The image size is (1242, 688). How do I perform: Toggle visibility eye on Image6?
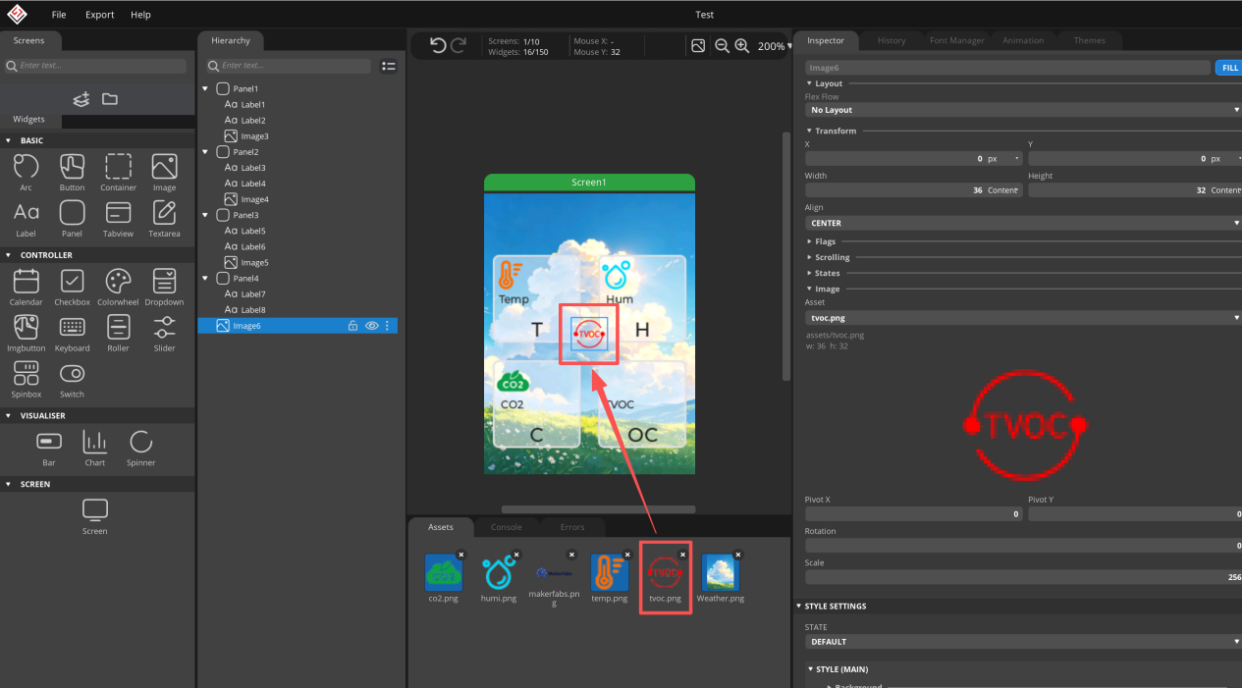coord(371,325)
